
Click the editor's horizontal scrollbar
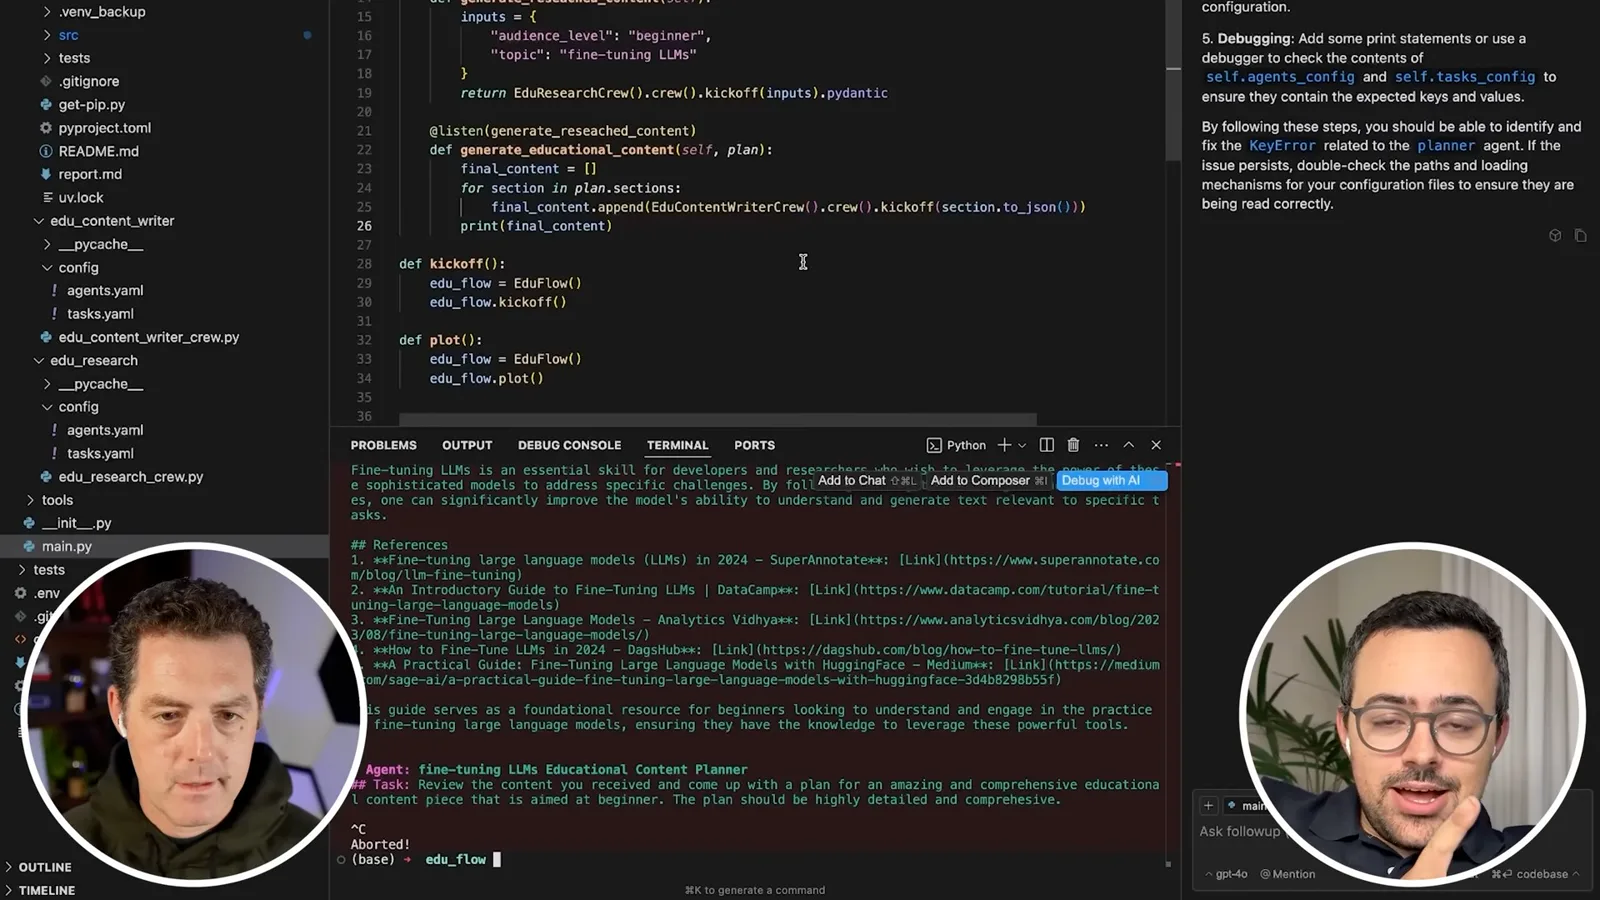(x=718, y=420)
